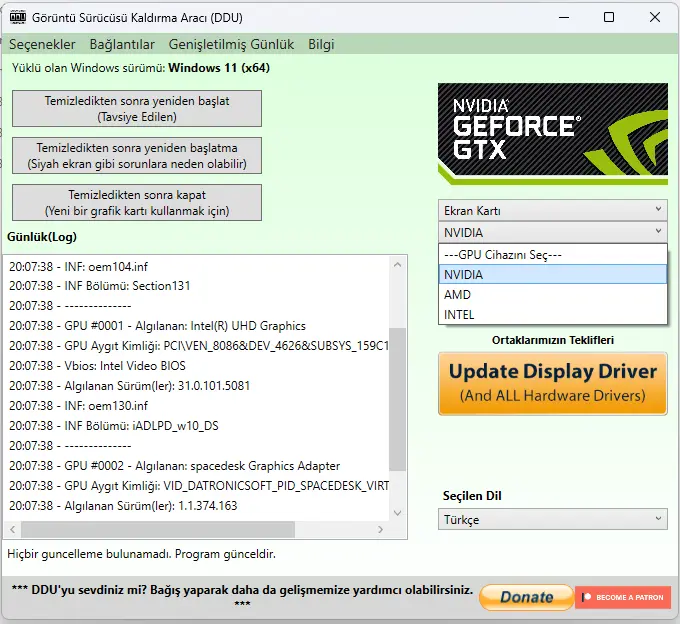Click horizontal log scrollbar left arrow
The height and width of the screenshot is (624, 680).
tap(13, 529)
